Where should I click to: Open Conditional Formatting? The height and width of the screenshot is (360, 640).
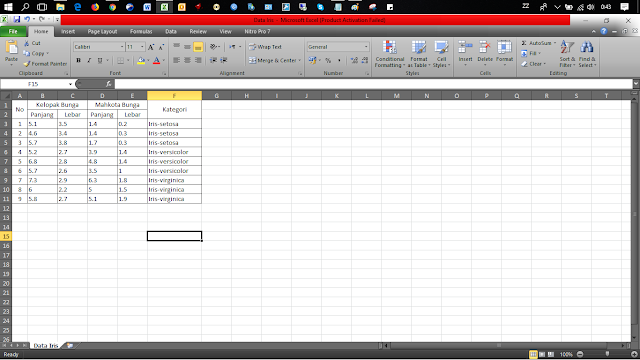(390, 54)
